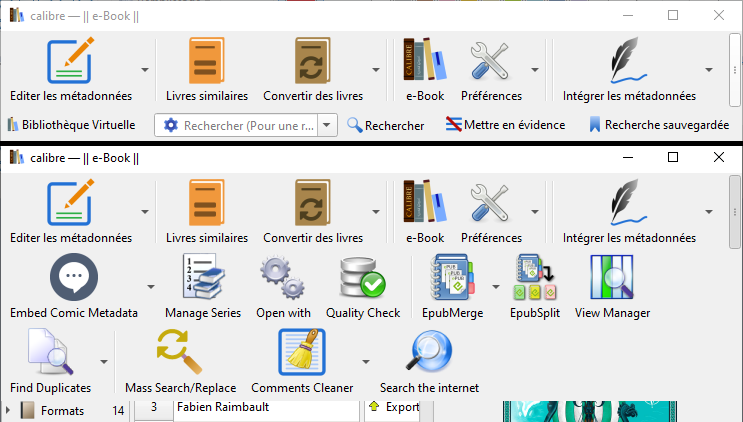The height and width of the screenshot is (422, 743).
Task: Open Mass Search/Replace tool
Action: coord(180,361)
